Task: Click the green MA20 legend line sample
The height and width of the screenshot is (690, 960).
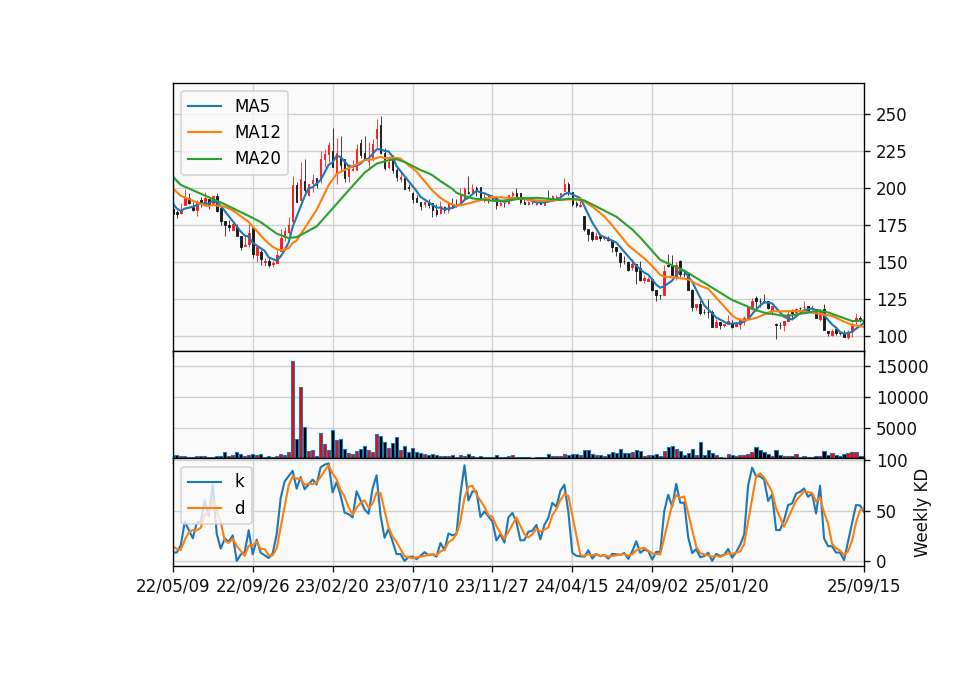Action: (x=204, y=158)
